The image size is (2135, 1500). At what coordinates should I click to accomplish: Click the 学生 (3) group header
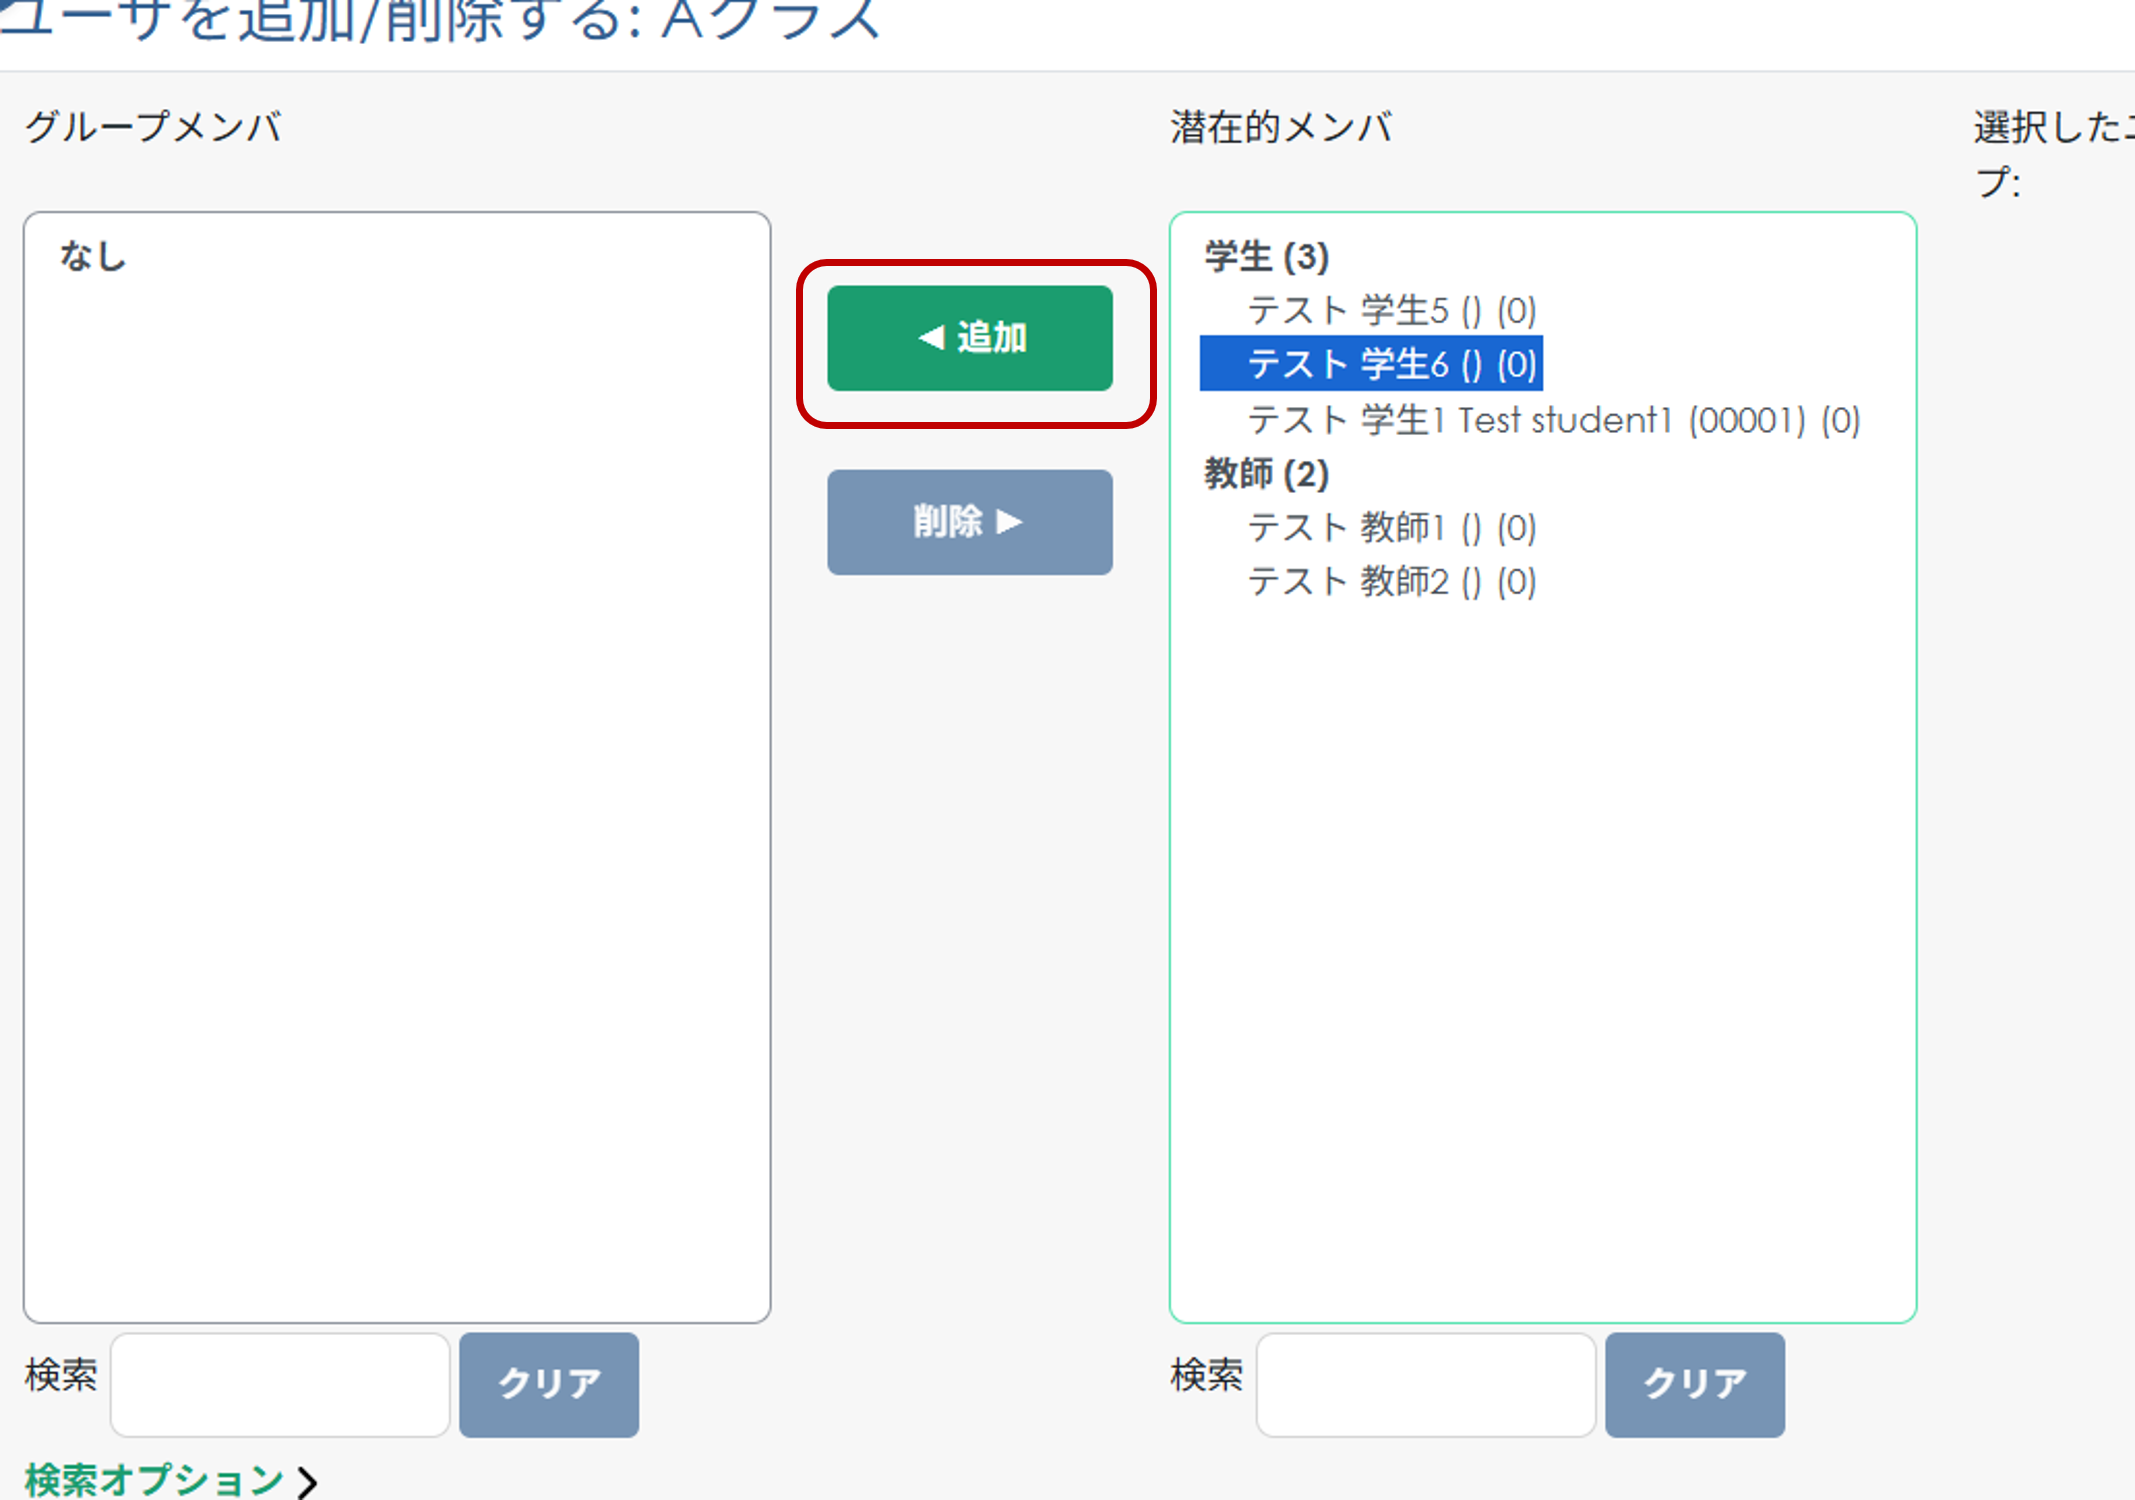(x=1265, y=256)
